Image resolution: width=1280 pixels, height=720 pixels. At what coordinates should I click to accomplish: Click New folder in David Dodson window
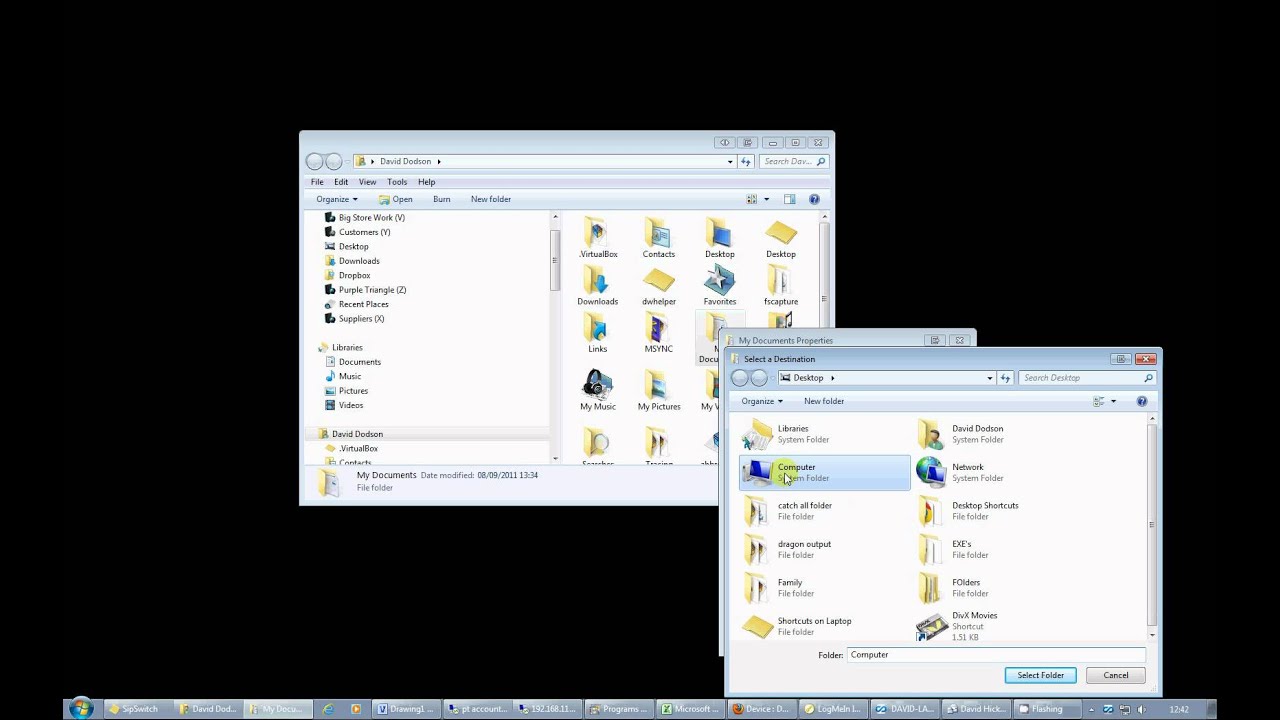491,199
